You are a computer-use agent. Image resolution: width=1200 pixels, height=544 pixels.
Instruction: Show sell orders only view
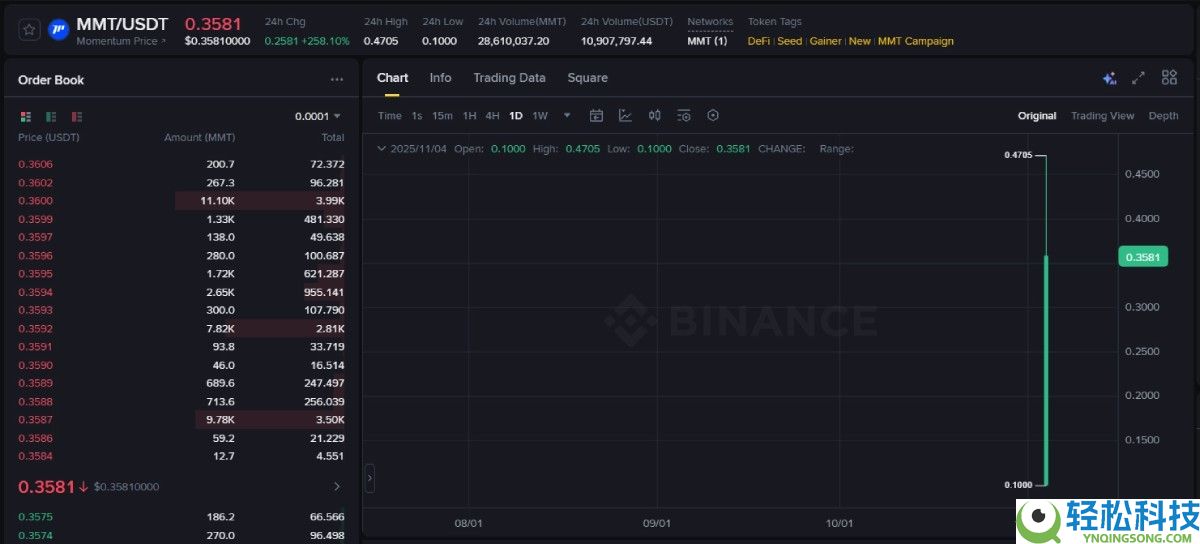pos(77,116)
